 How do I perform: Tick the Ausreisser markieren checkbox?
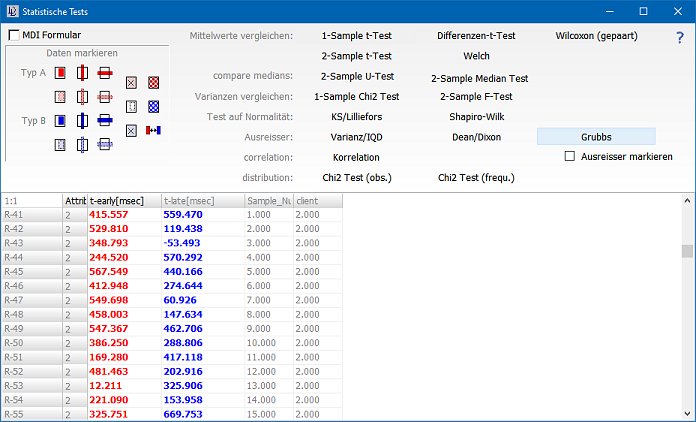(570, 156)
